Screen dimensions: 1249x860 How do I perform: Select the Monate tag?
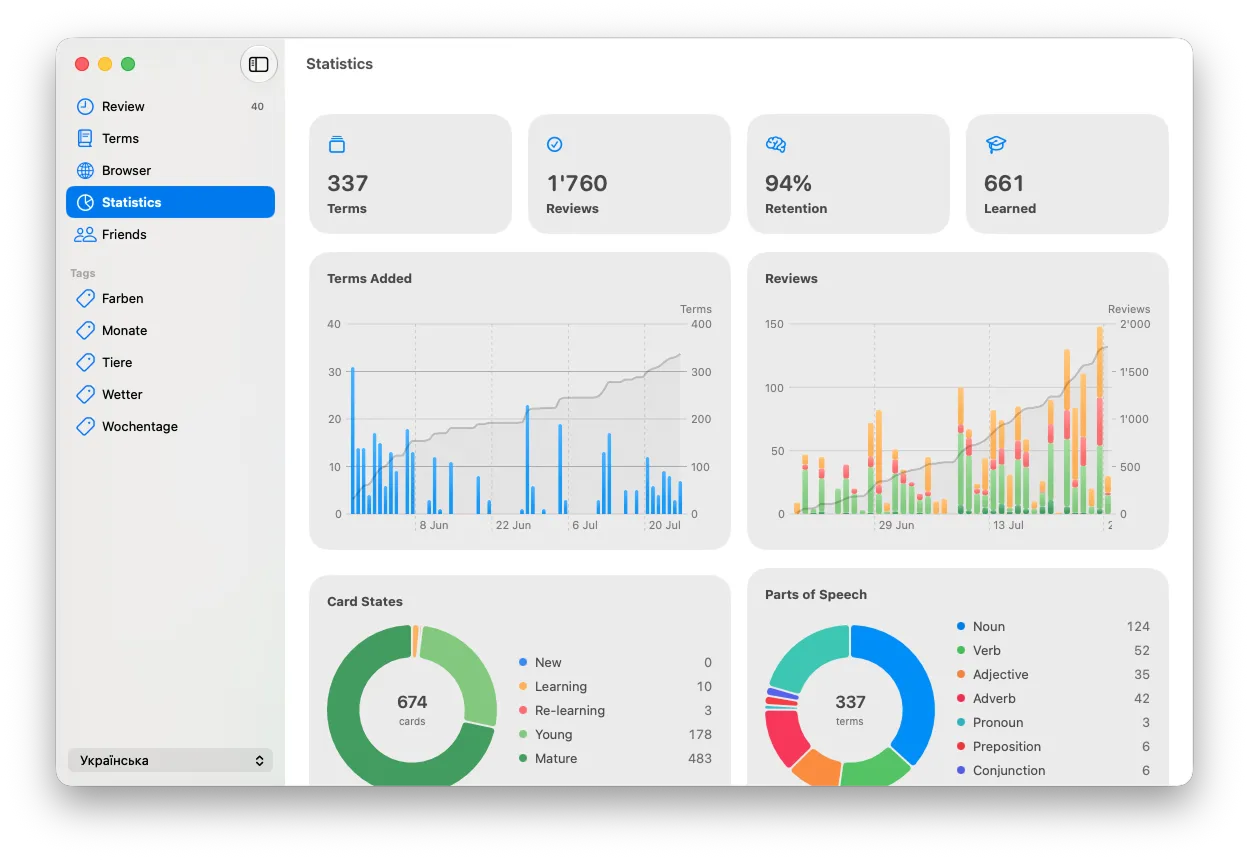click(x=170, y=330)
